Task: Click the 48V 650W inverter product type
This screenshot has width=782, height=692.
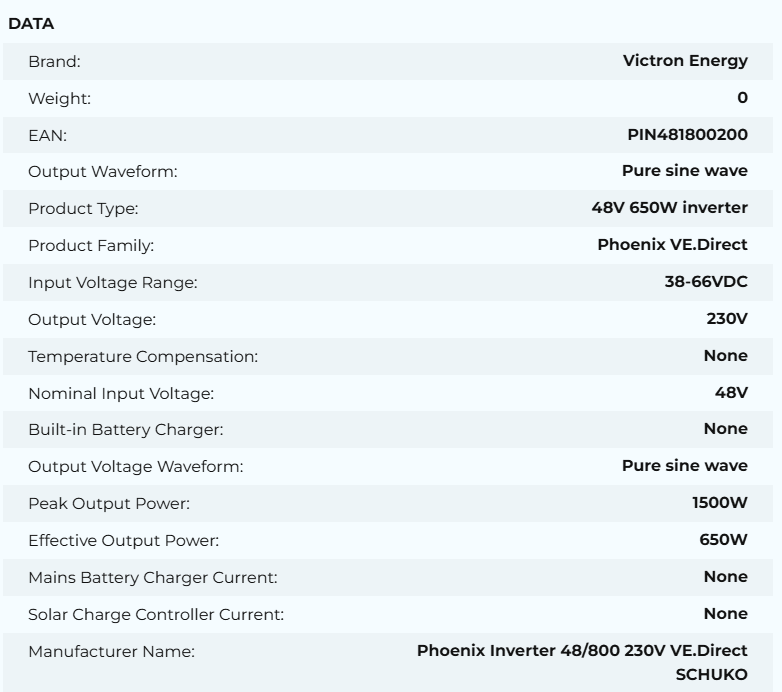Action: tap(669, 209)
